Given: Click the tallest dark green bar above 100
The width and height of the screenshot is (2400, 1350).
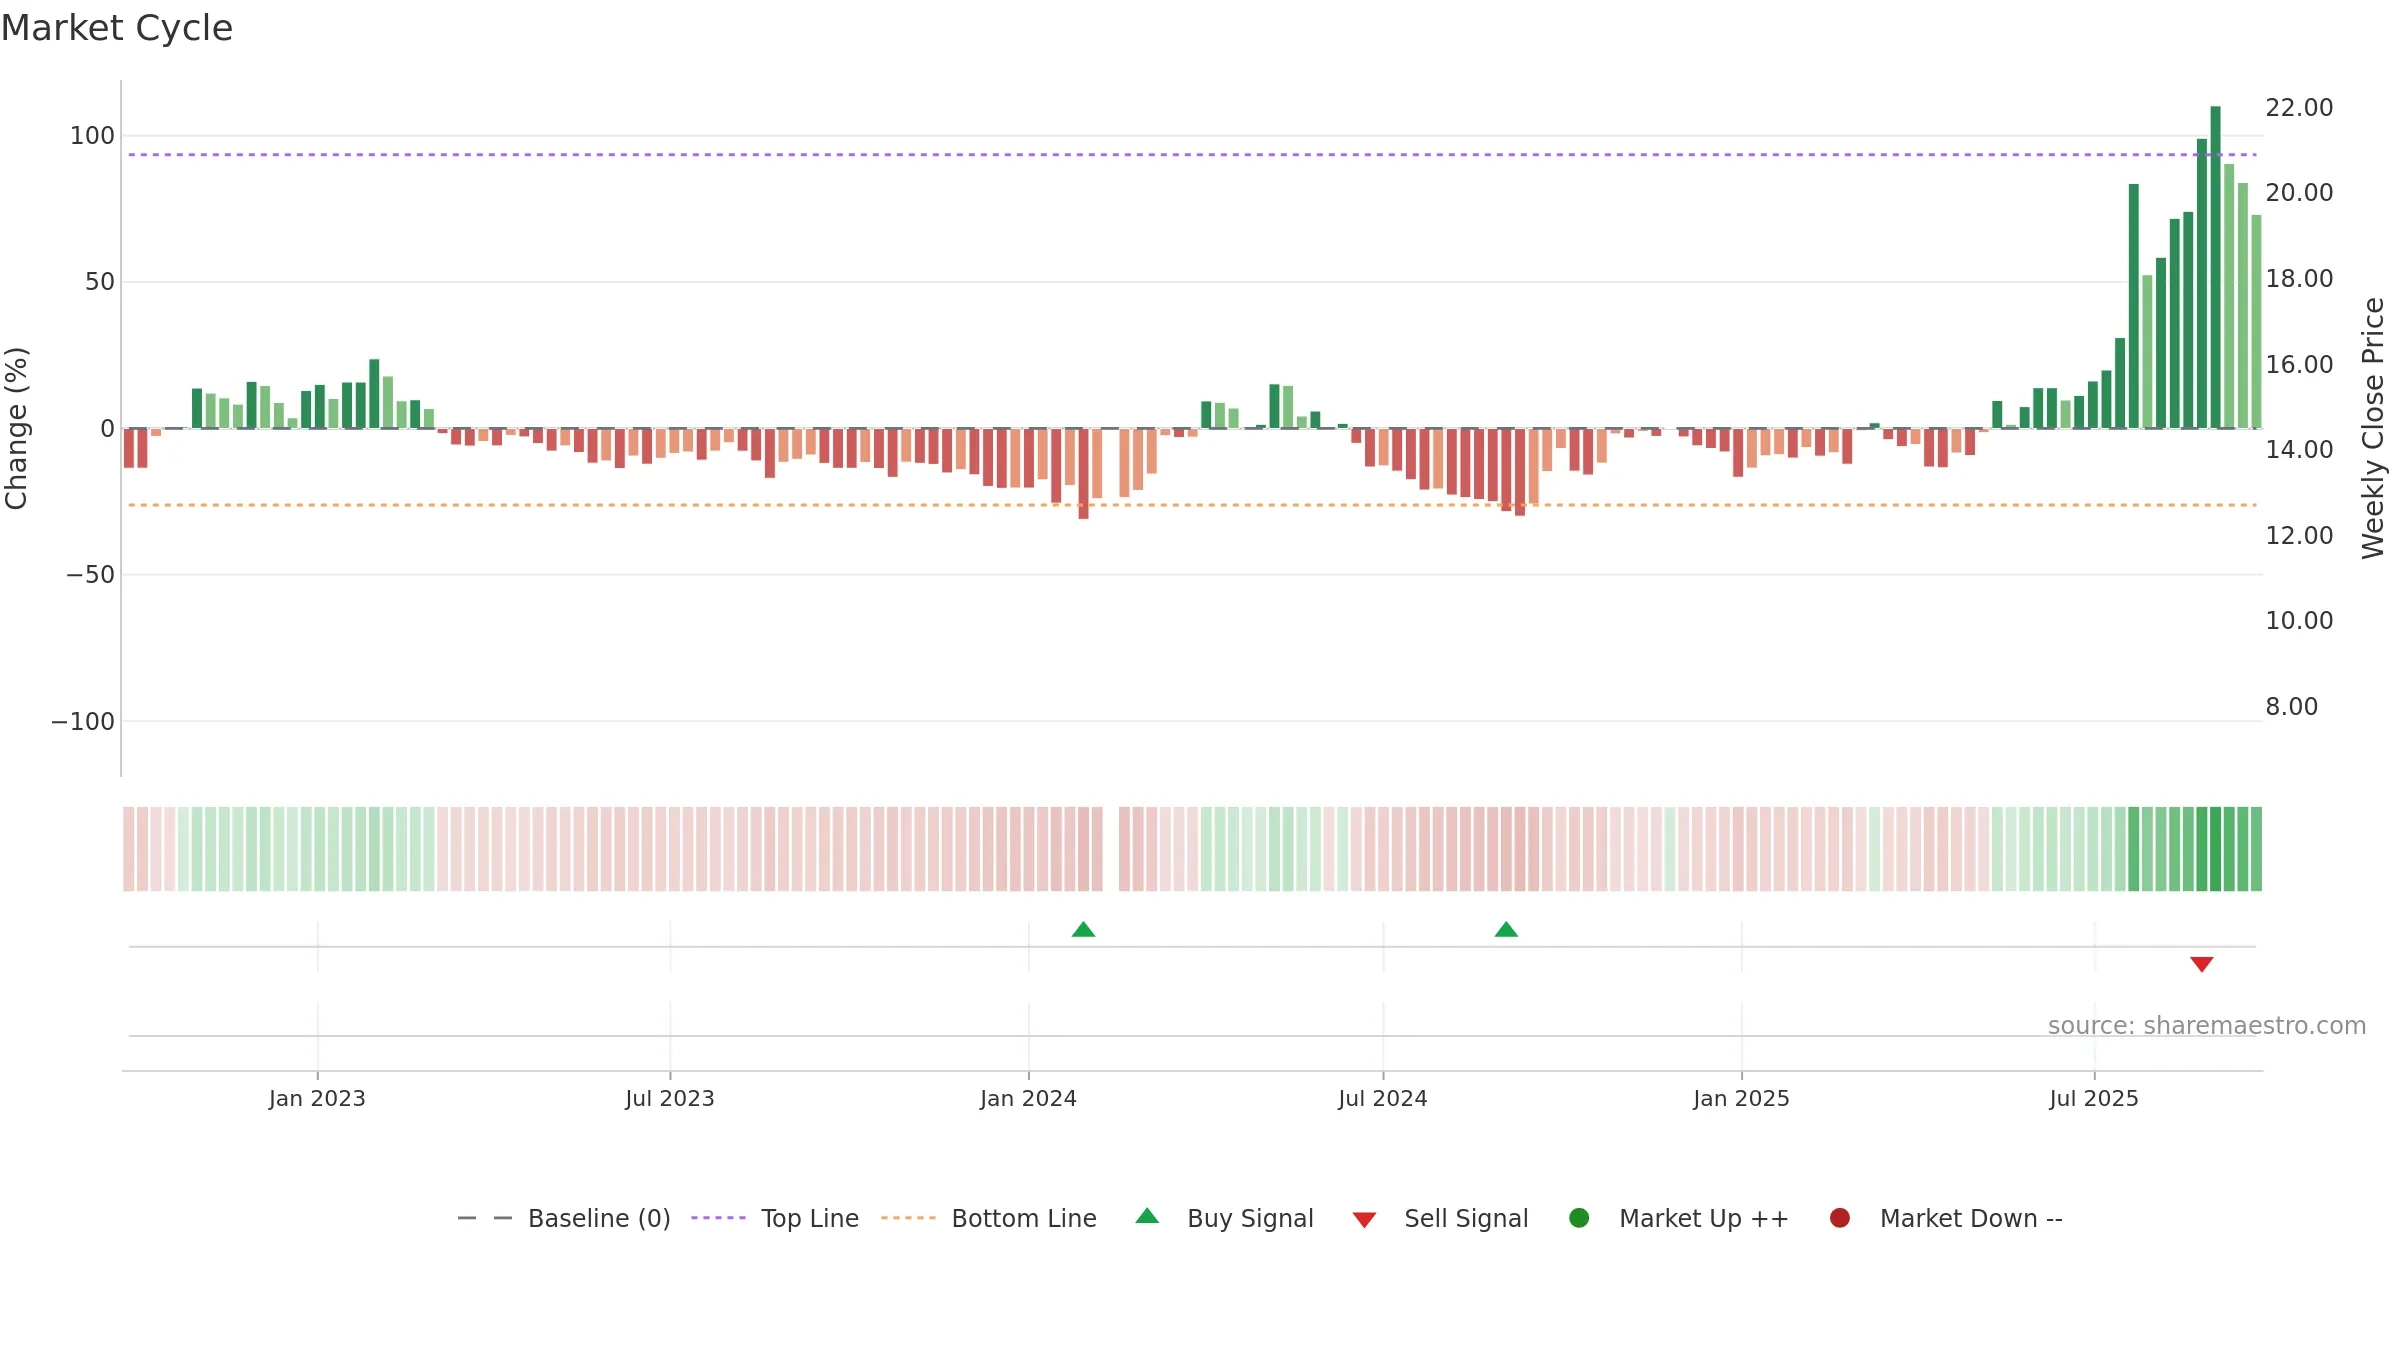Looking at the screenshot, I should pos(2215,267).
